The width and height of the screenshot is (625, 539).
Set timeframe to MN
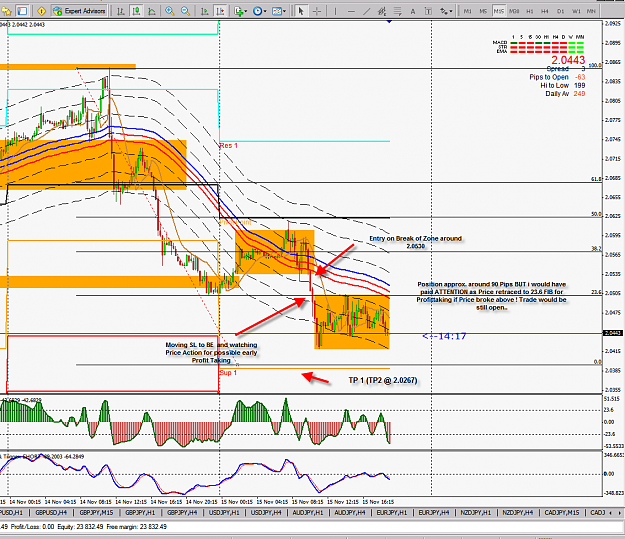click(592, 11)
